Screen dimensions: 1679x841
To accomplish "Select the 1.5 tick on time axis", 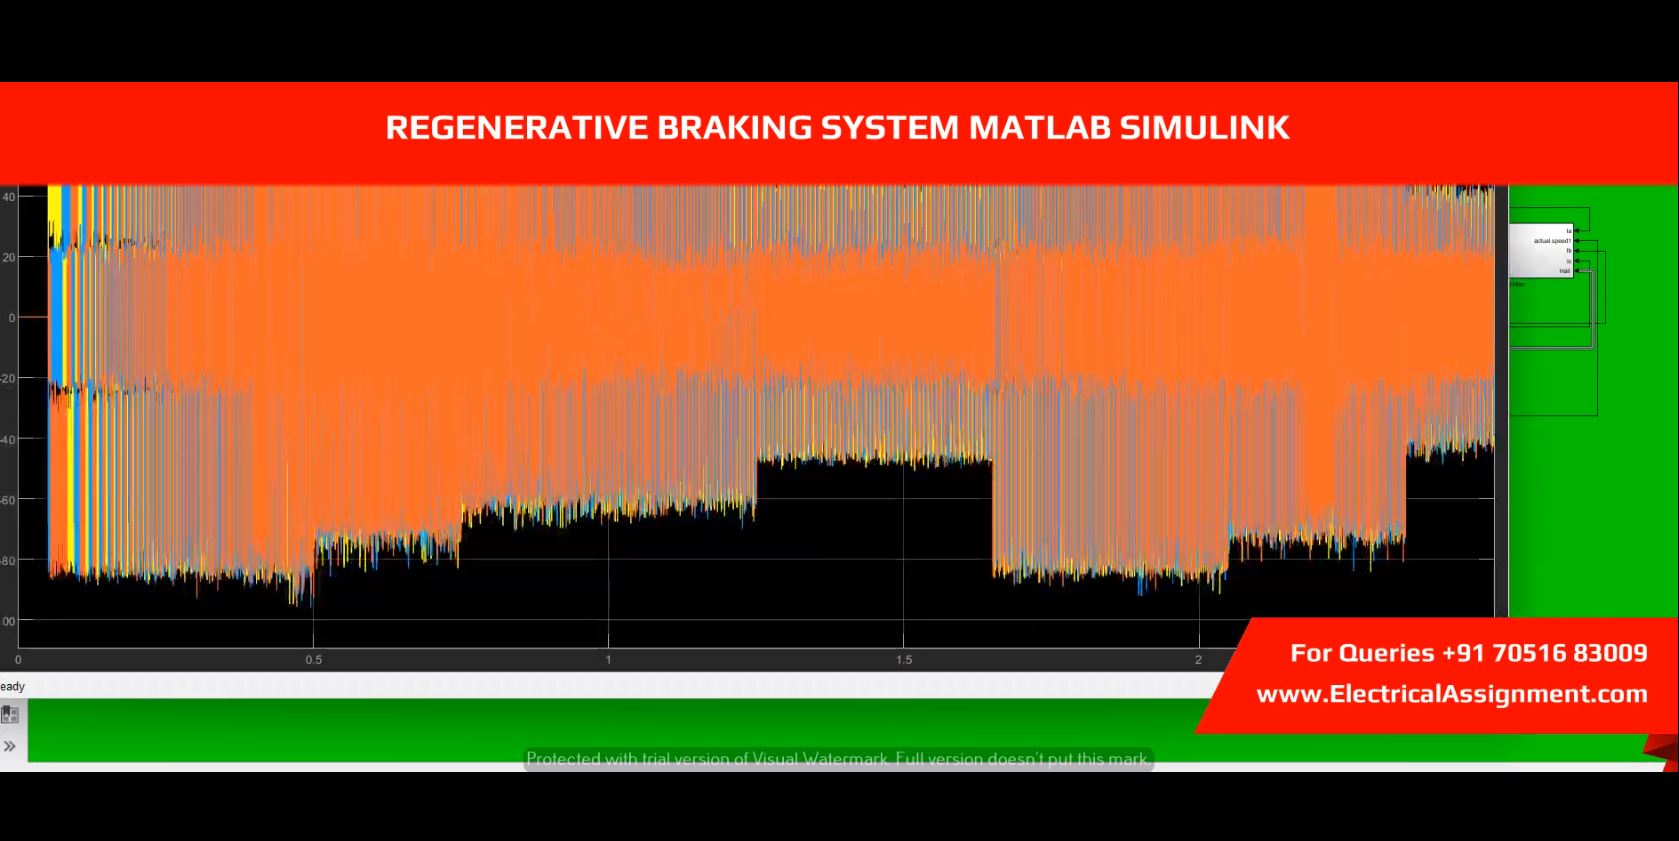I will [903, 660].
